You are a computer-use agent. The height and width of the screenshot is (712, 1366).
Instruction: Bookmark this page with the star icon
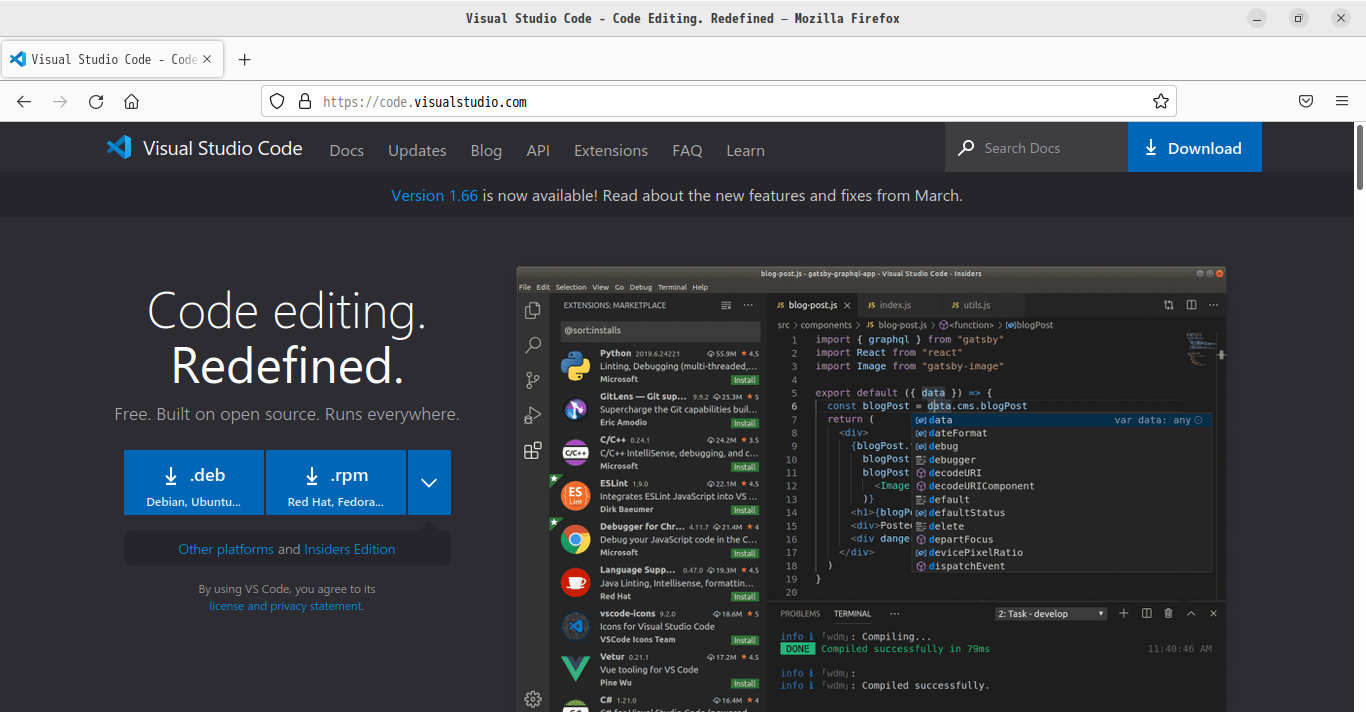point(1161,101)
